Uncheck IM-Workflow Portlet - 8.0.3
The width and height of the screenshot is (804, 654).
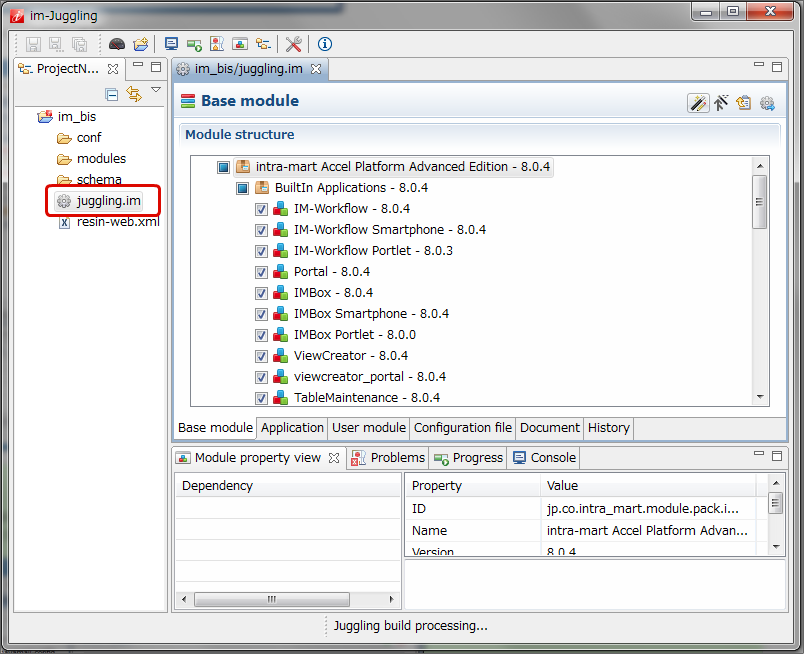pyautogui.click(x=261, y=251)
